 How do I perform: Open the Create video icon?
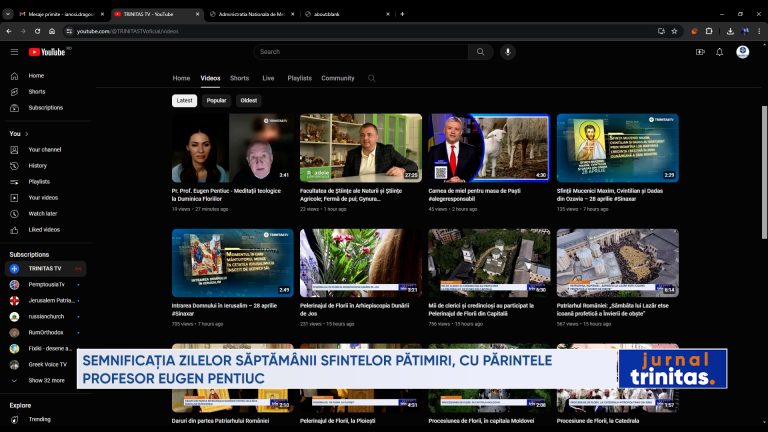coord(700,52)
